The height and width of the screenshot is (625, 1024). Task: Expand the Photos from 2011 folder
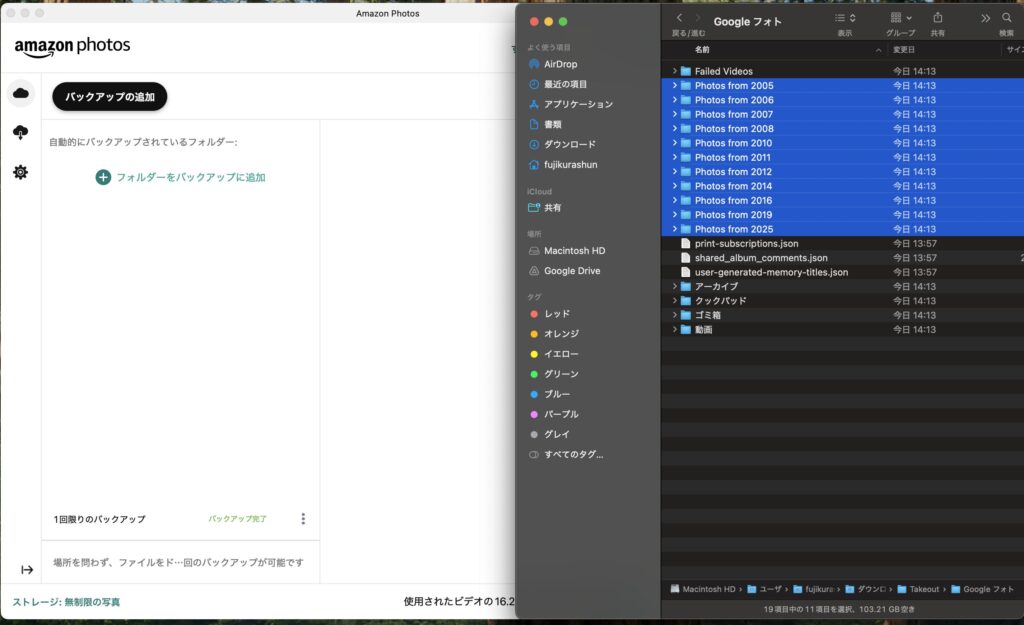tap(675, 157)
